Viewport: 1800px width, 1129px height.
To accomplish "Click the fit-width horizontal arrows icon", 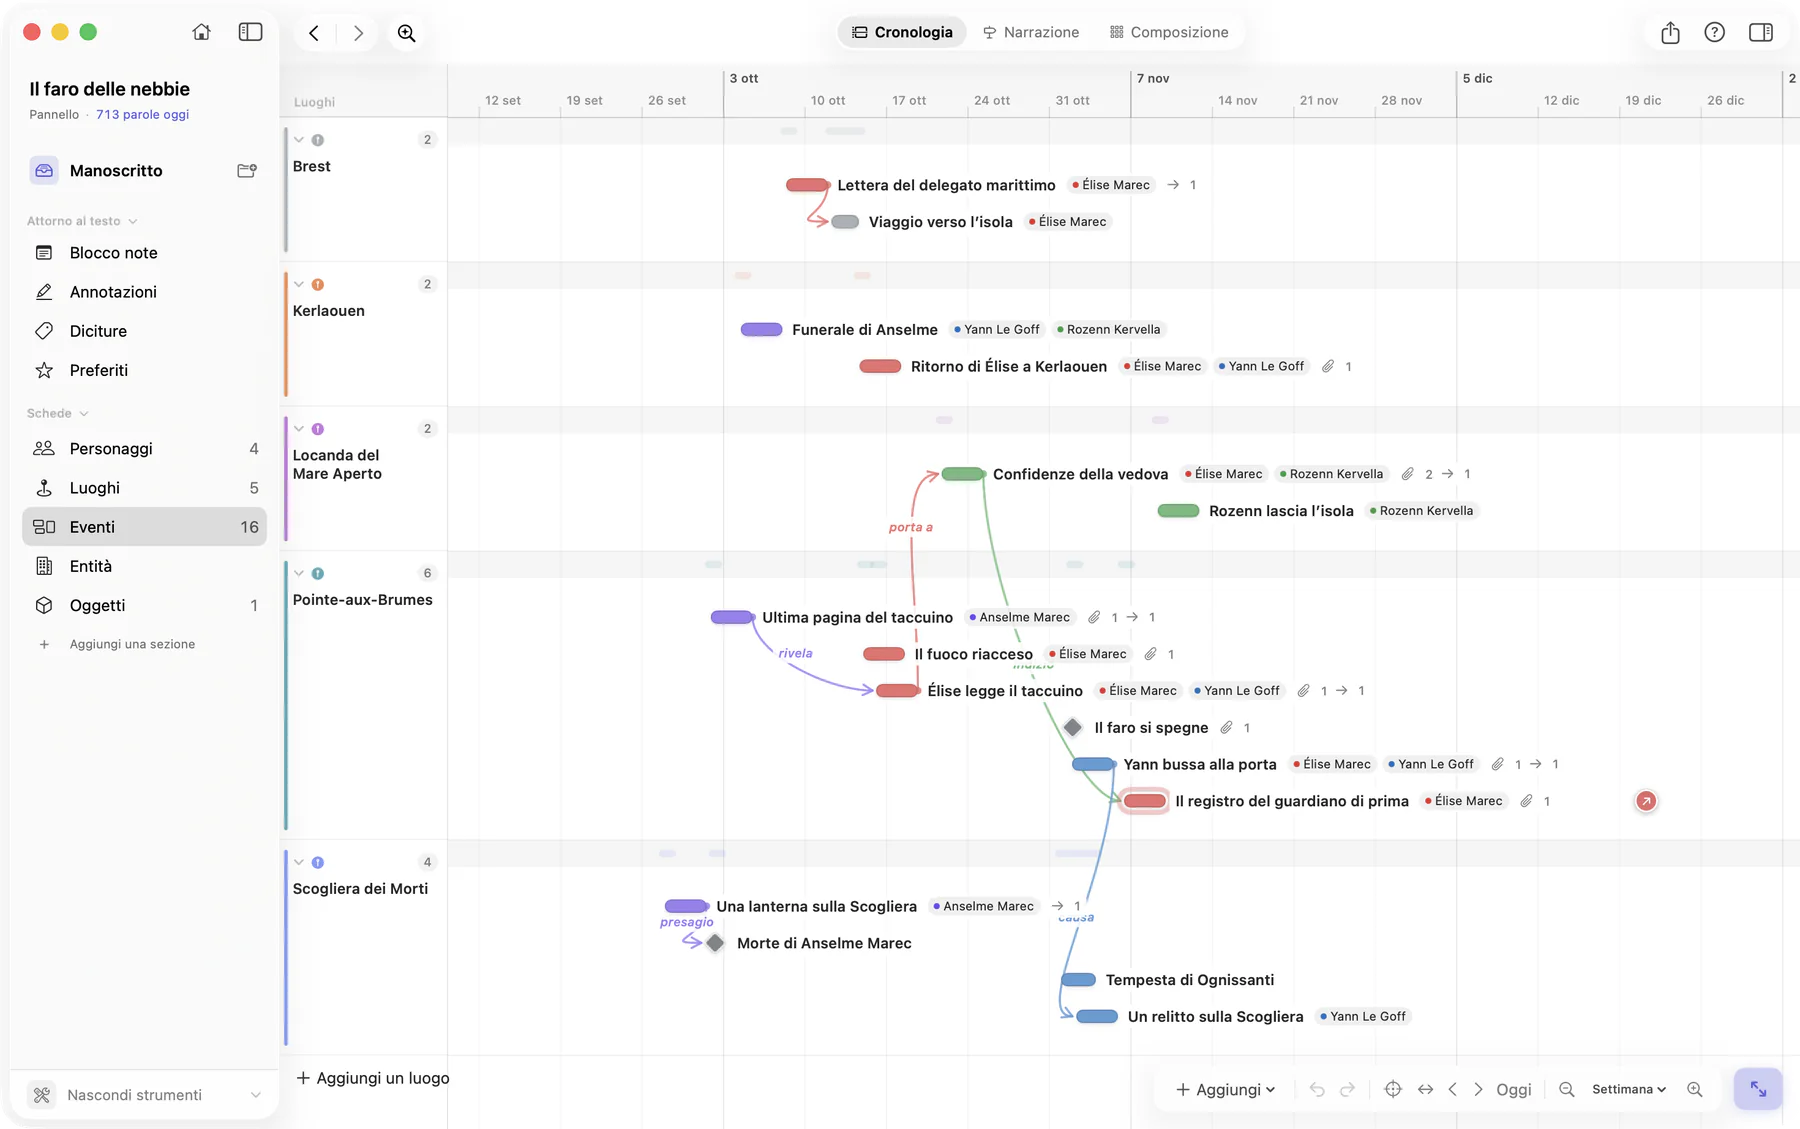I will [x=1425, y=1089].
